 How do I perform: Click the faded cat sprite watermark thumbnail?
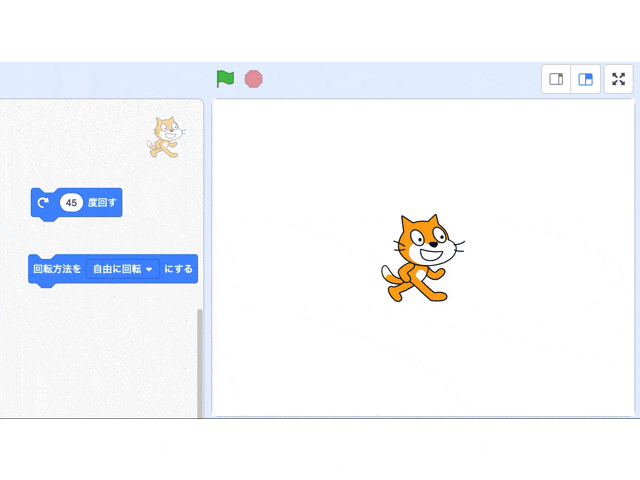pyautogui.click(x=167, y=137)
